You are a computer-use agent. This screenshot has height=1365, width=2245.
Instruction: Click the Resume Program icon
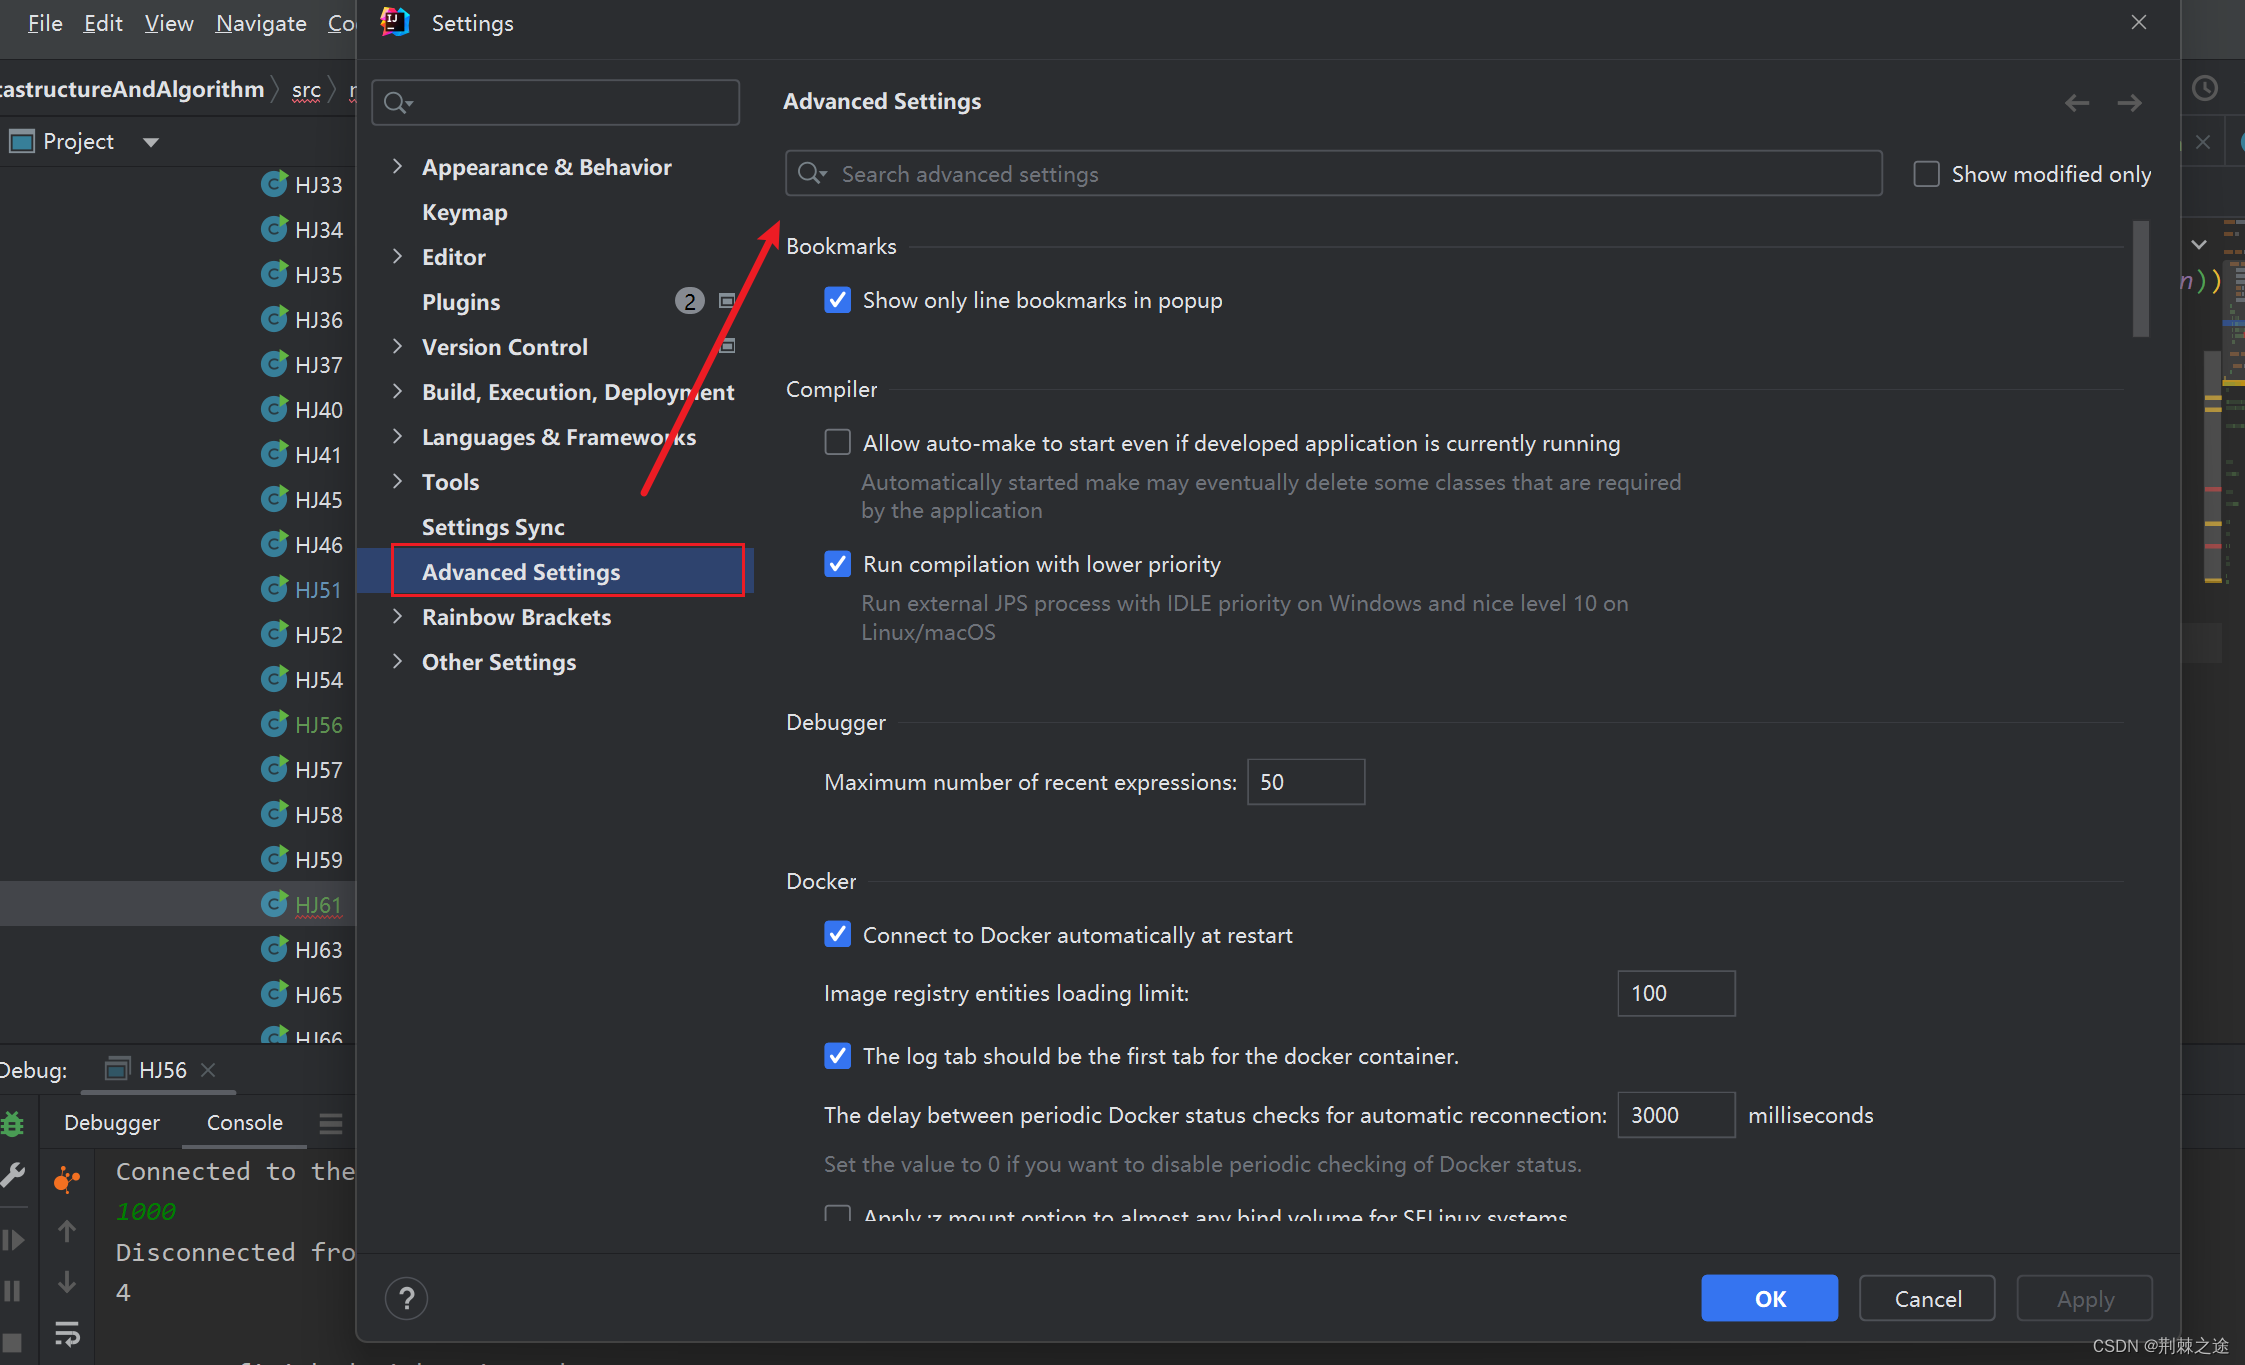pos(13,1241)
